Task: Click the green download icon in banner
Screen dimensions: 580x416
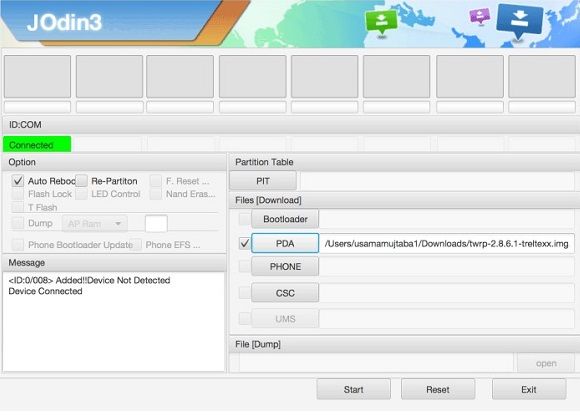Action: pos(381,22)
